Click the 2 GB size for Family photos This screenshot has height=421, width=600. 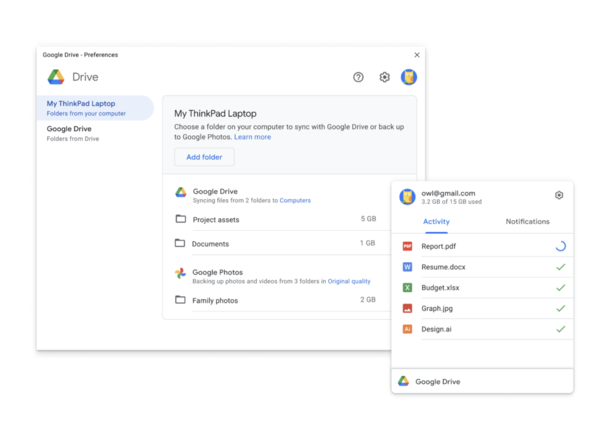(x=368, y=300)
